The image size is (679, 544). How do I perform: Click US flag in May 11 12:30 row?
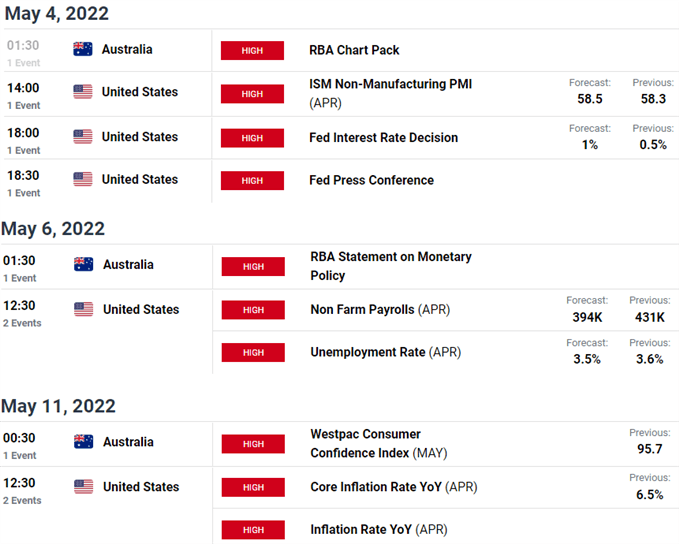(x=84, y=486)
